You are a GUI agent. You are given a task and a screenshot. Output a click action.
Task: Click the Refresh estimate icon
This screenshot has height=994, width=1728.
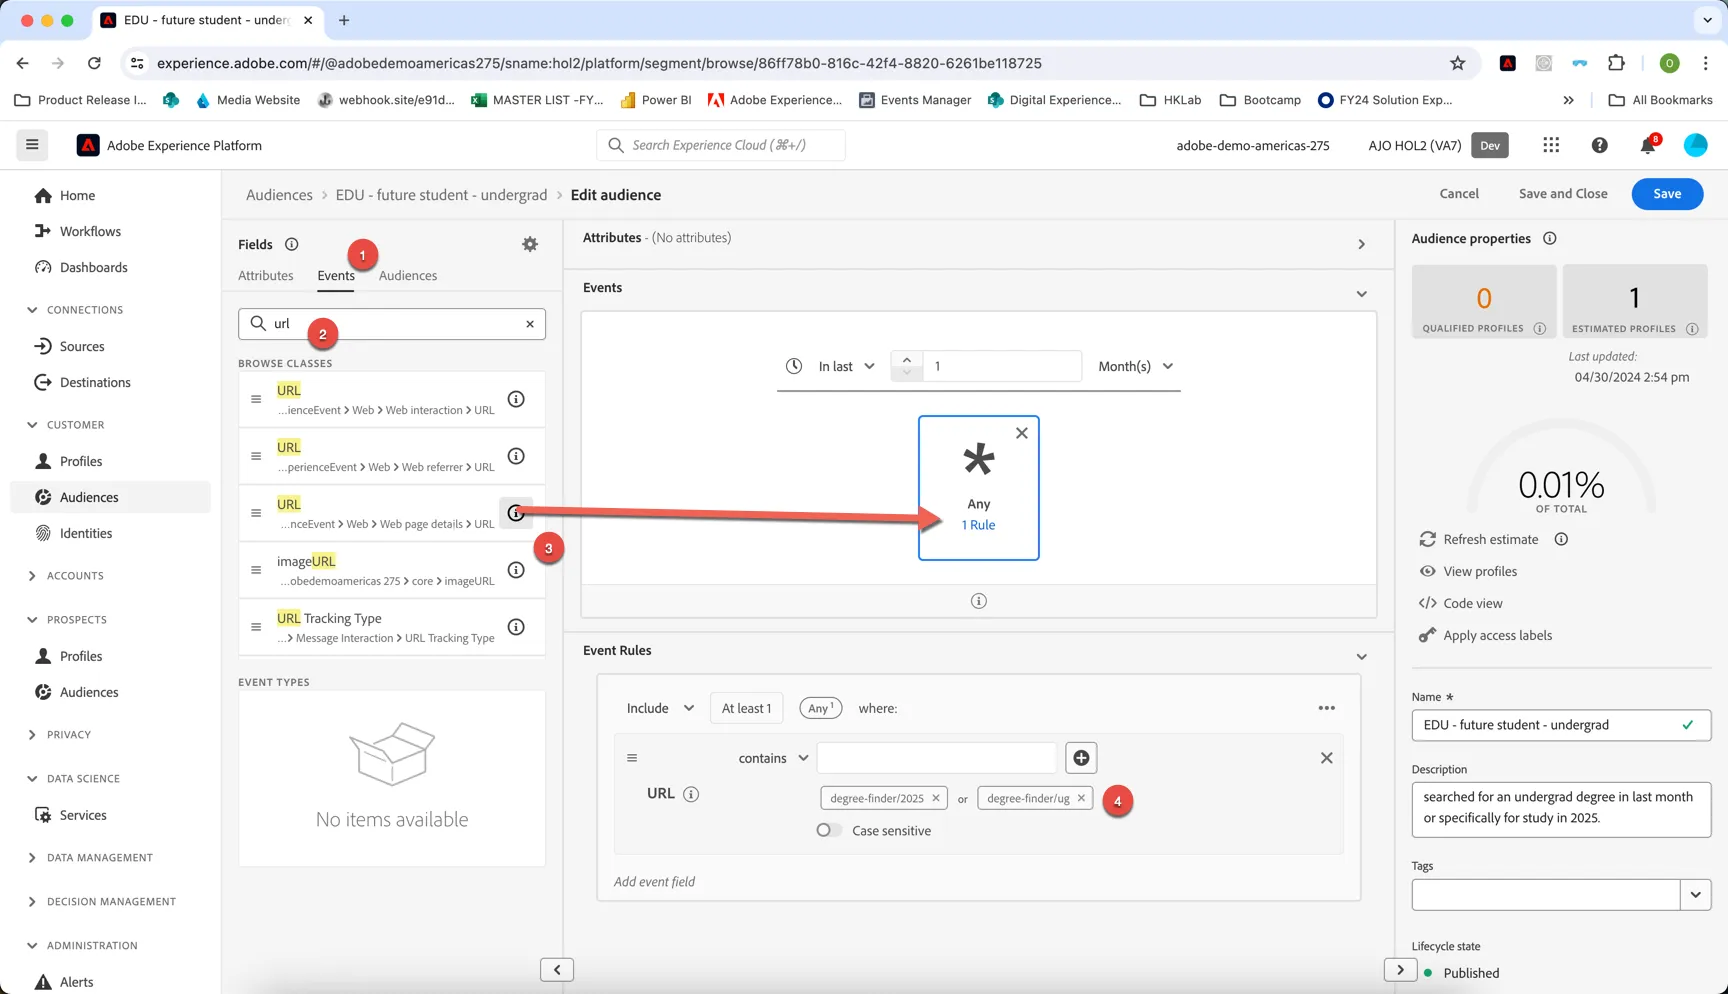pyautogui.click(x=1427, y=539)
